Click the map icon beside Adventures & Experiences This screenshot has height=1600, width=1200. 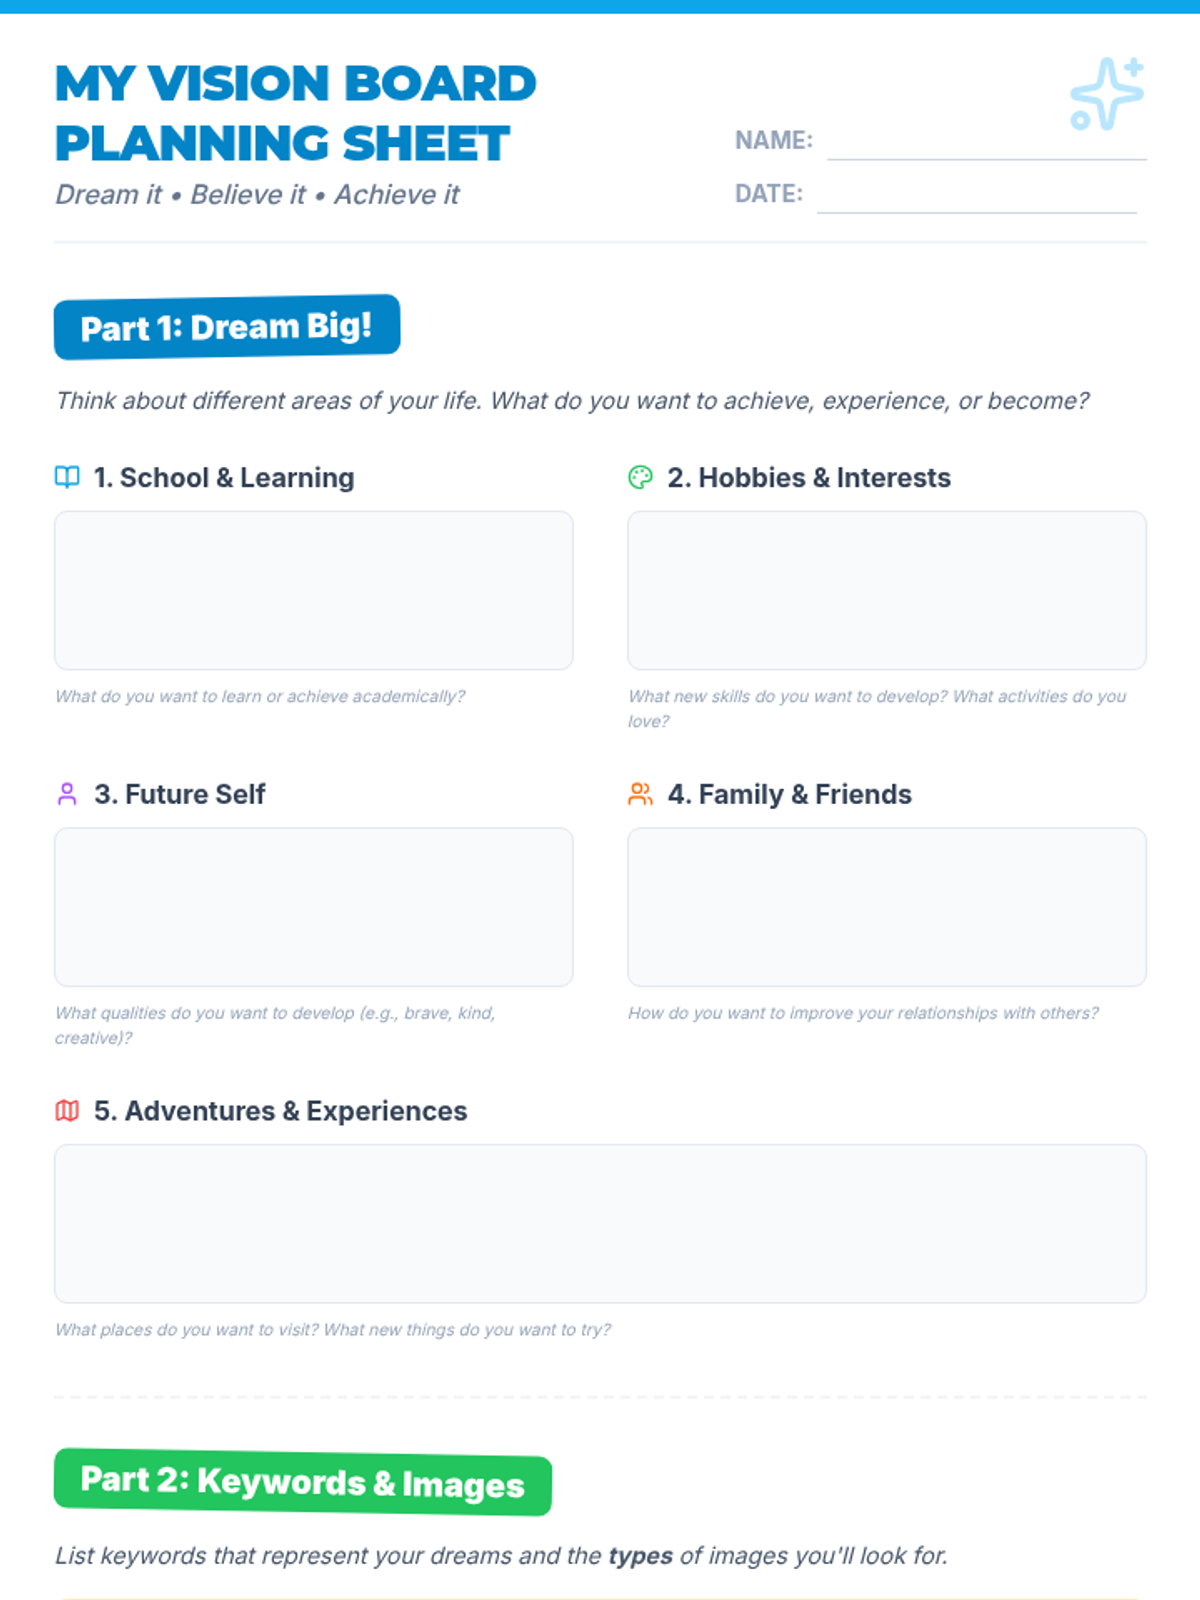(x=67, y=1111)
